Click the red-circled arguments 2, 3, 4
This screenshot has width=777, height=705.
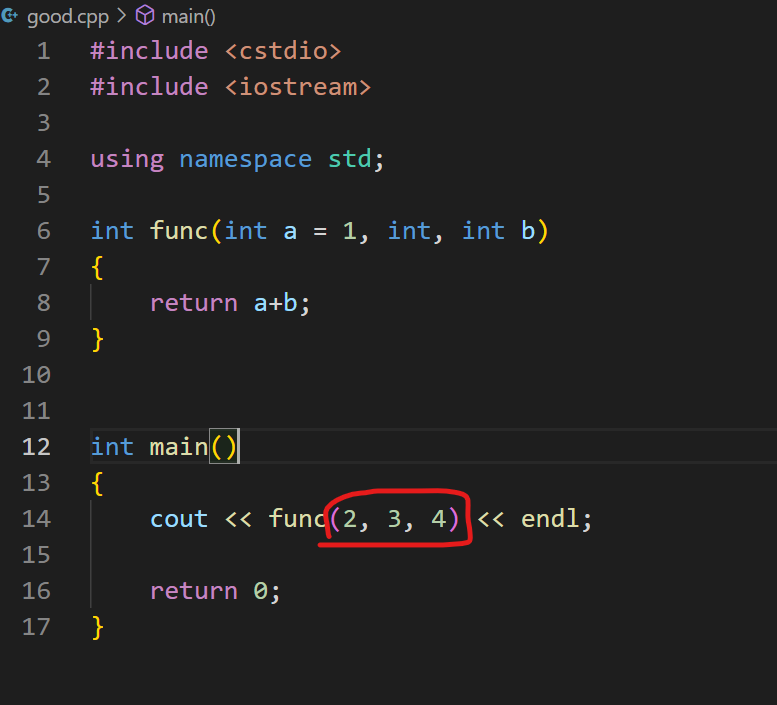click(x=394, y=519)
